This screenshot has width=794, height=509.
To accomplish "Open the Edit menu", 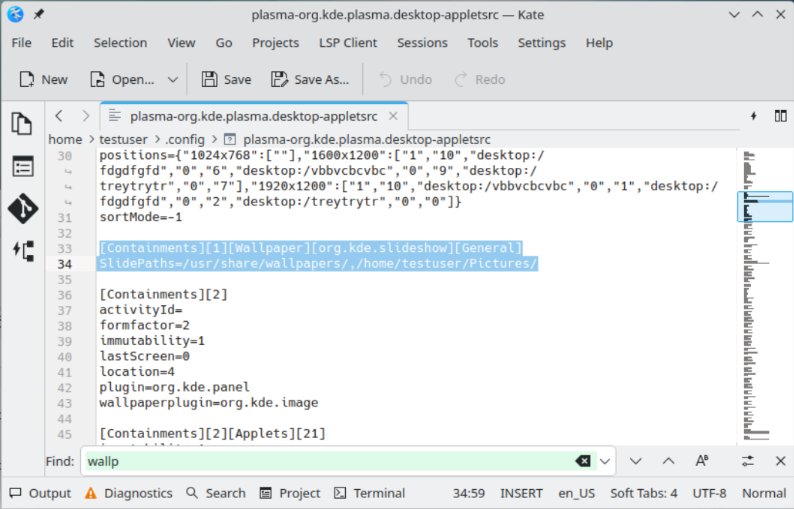I will point(62,43).
